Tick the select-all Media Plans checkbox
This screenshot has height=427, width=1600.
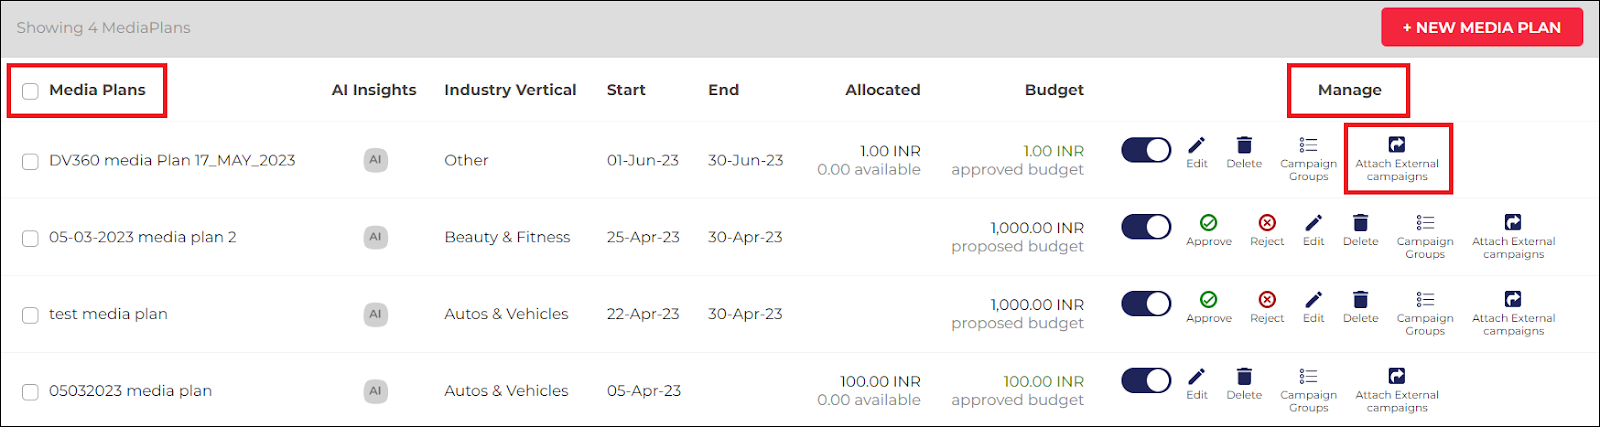[x=30, y=91]
